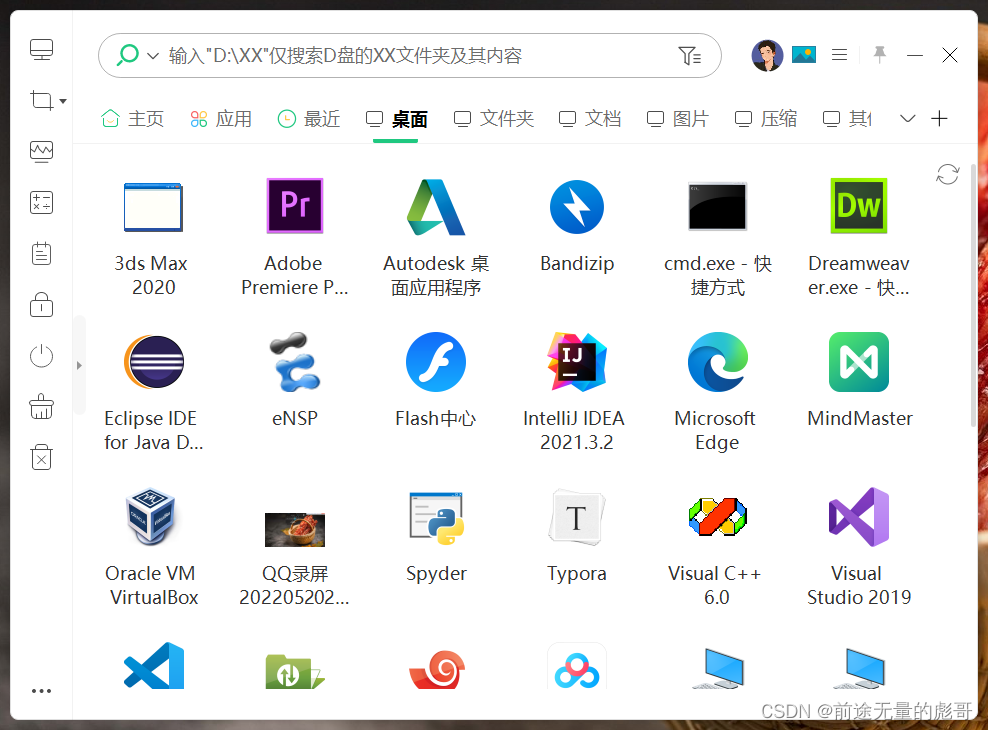988x730 pixels.
Task: Click the user avatar picture
Action: (x=767, y=55)
